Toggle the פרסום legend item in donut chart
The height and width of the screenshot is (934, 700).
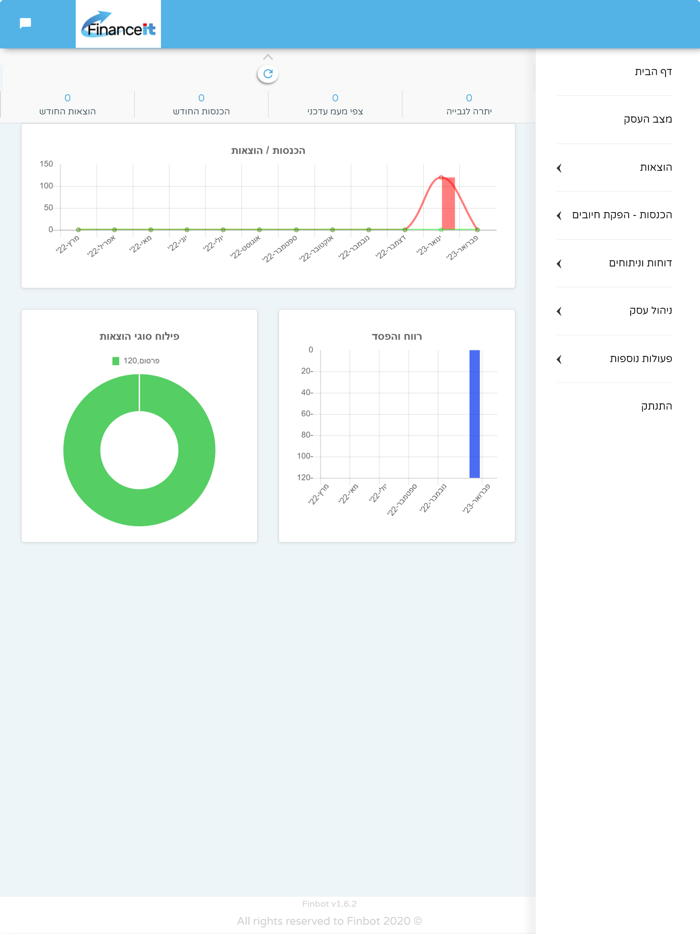point(136,361)
